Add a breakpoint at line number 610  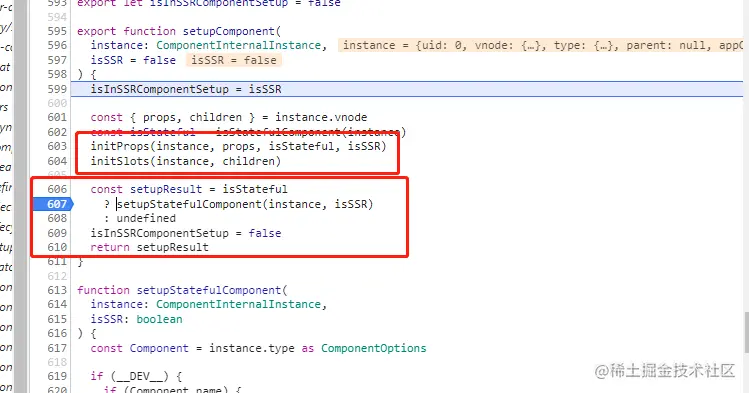[57, 247]
